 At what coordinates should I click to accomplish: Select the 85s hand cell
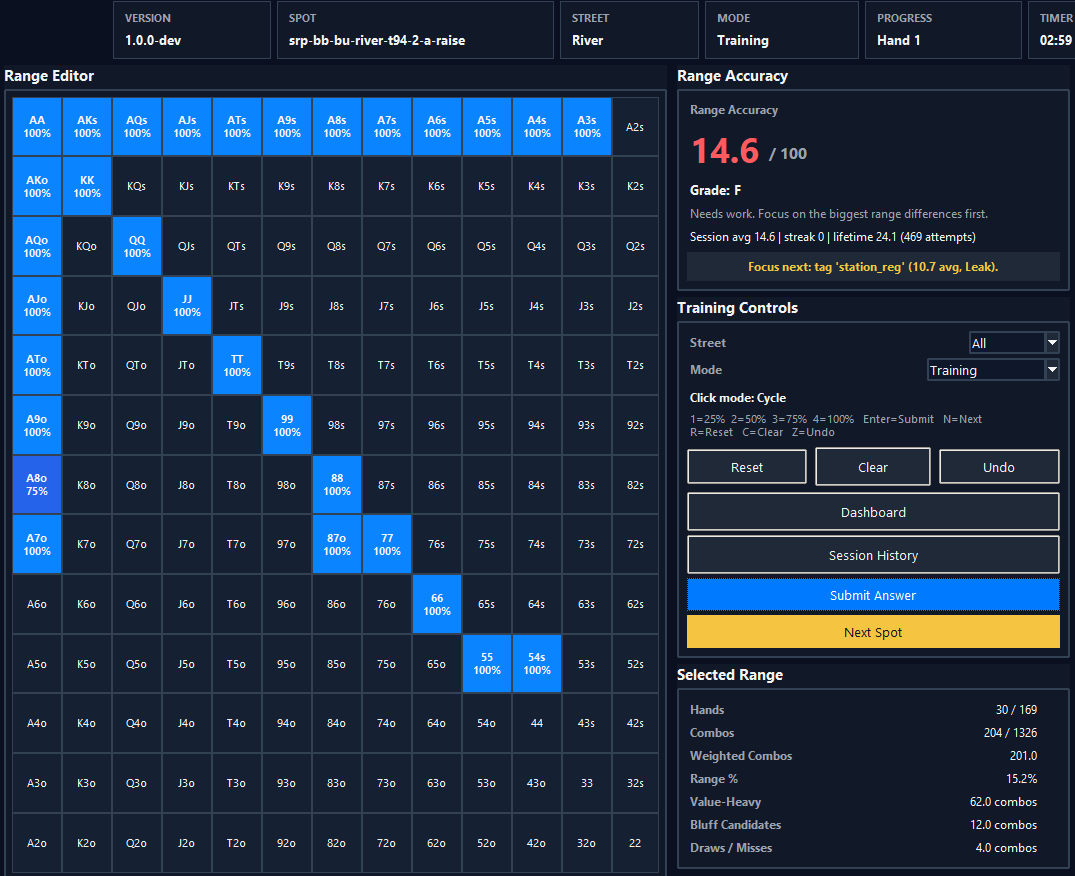(x=487, y=485)
